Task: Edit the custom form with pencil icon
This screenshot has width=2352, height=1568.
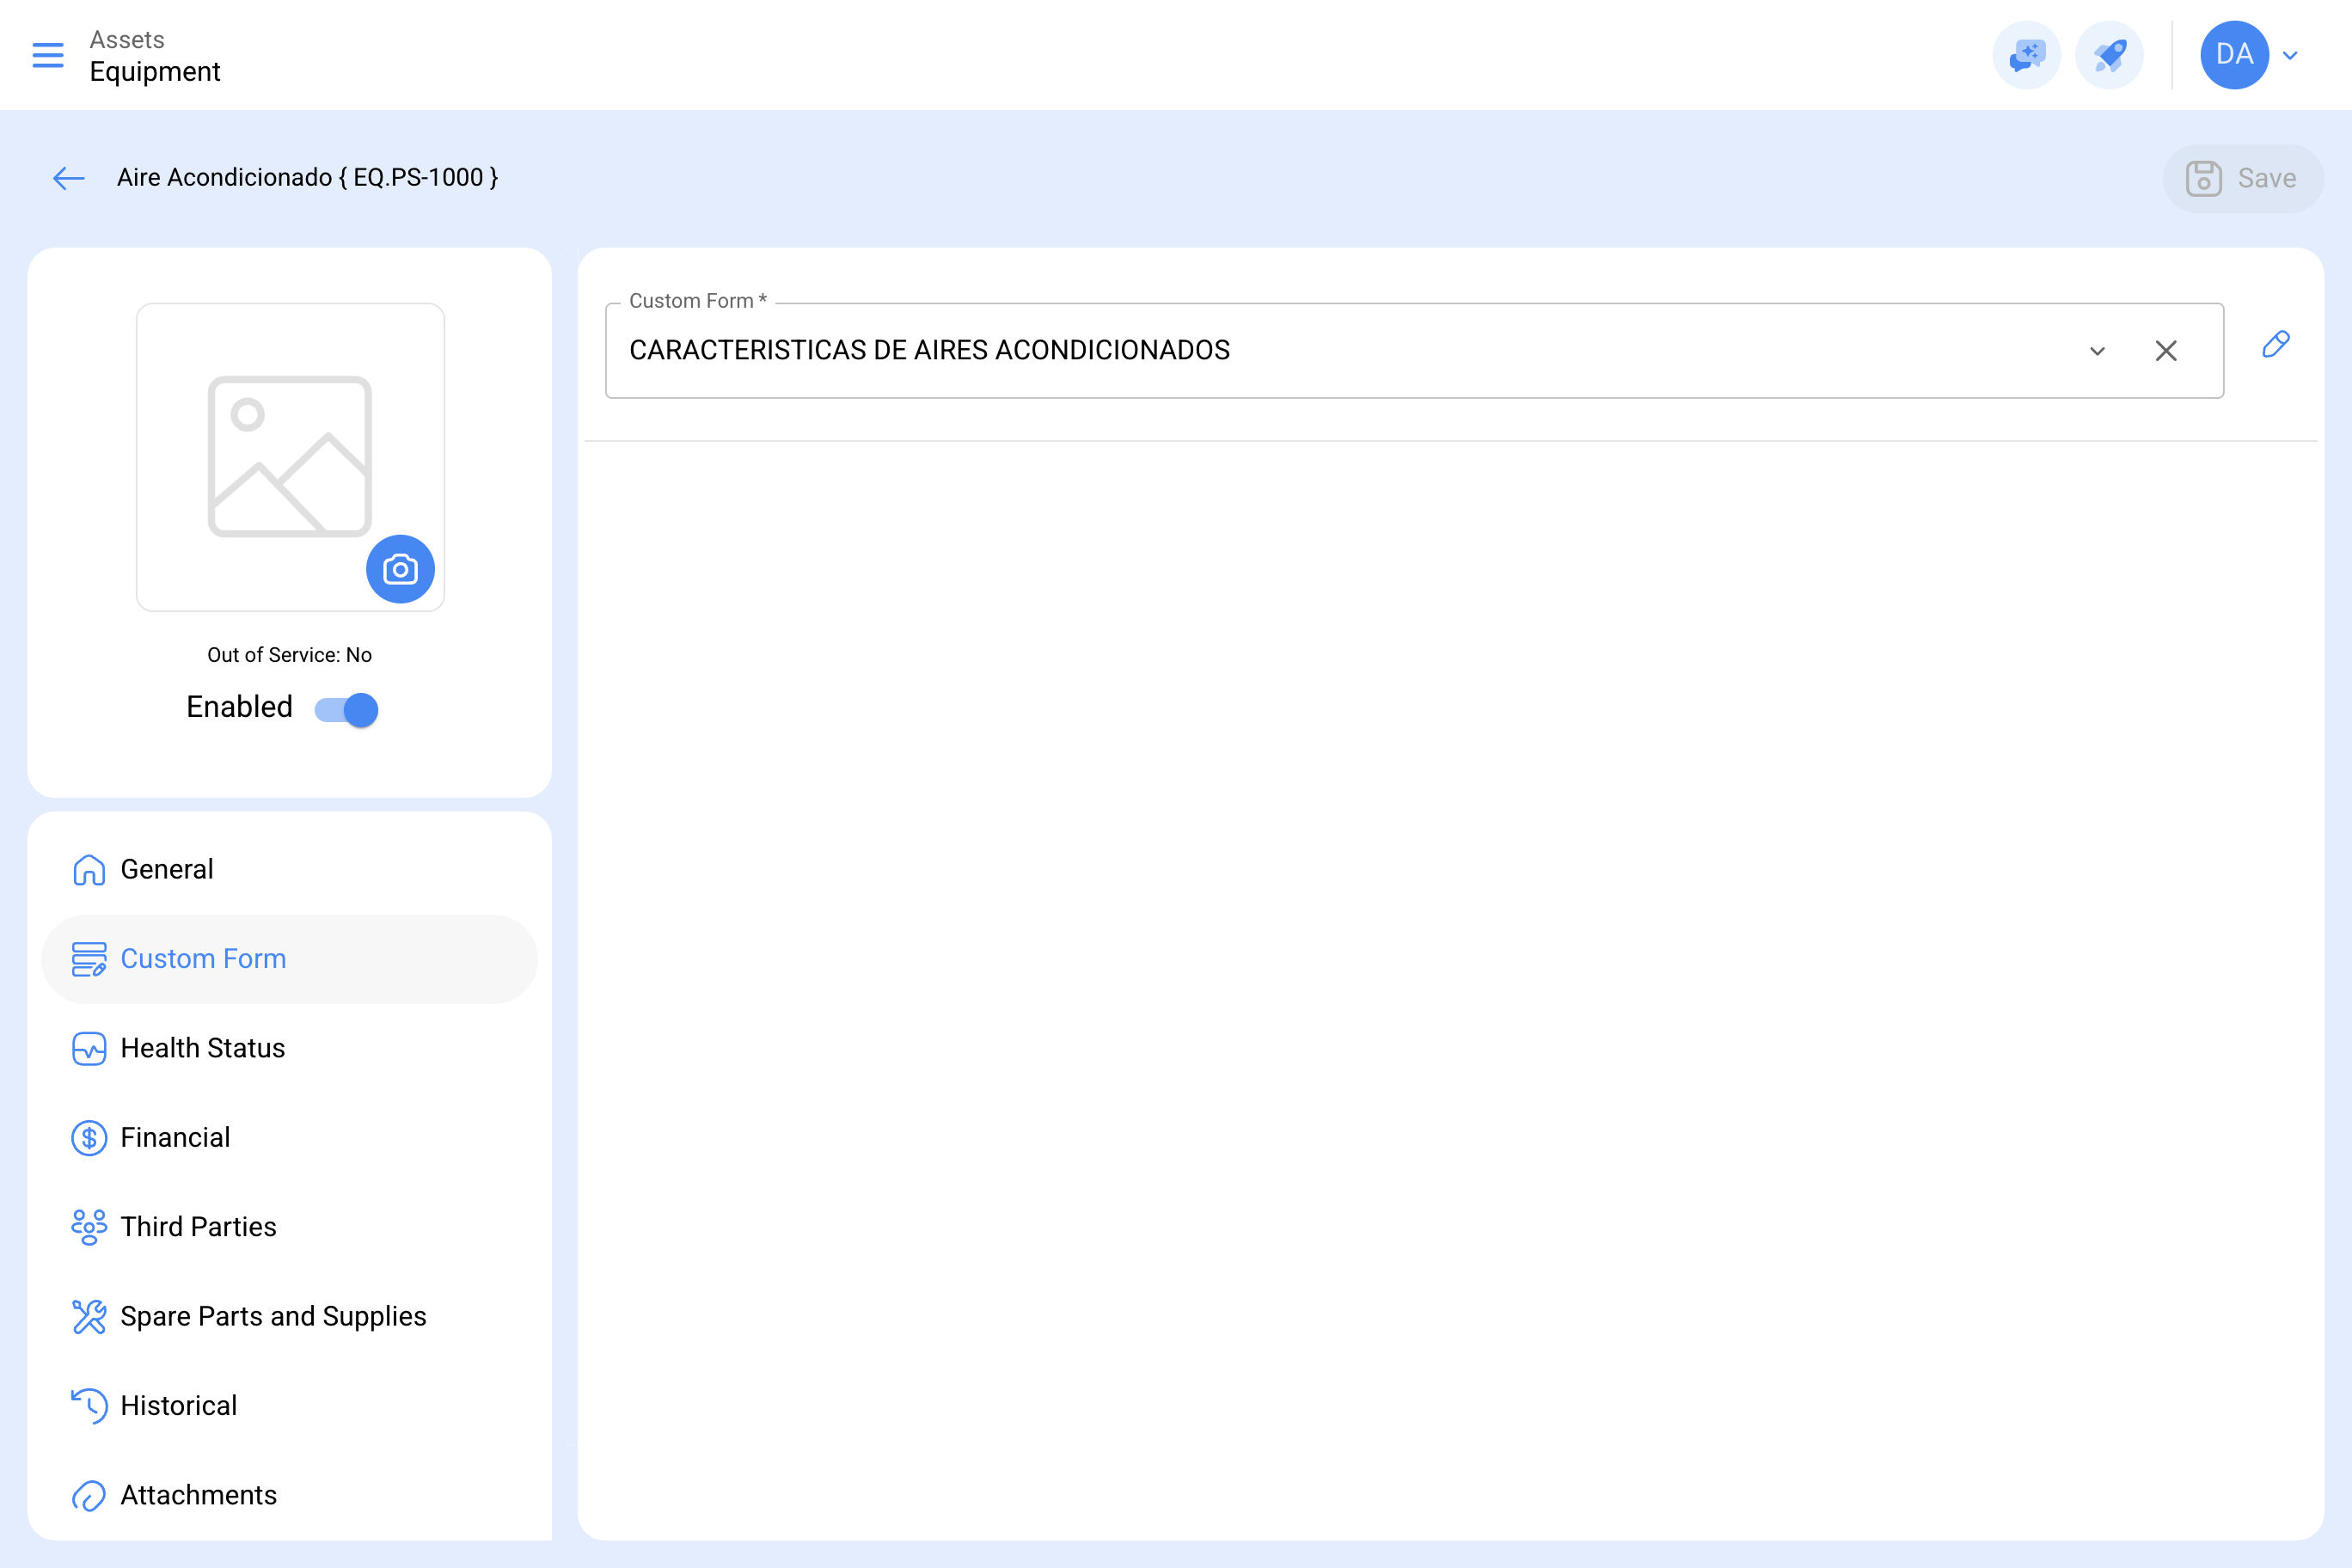Action: tap(2276, 345)
